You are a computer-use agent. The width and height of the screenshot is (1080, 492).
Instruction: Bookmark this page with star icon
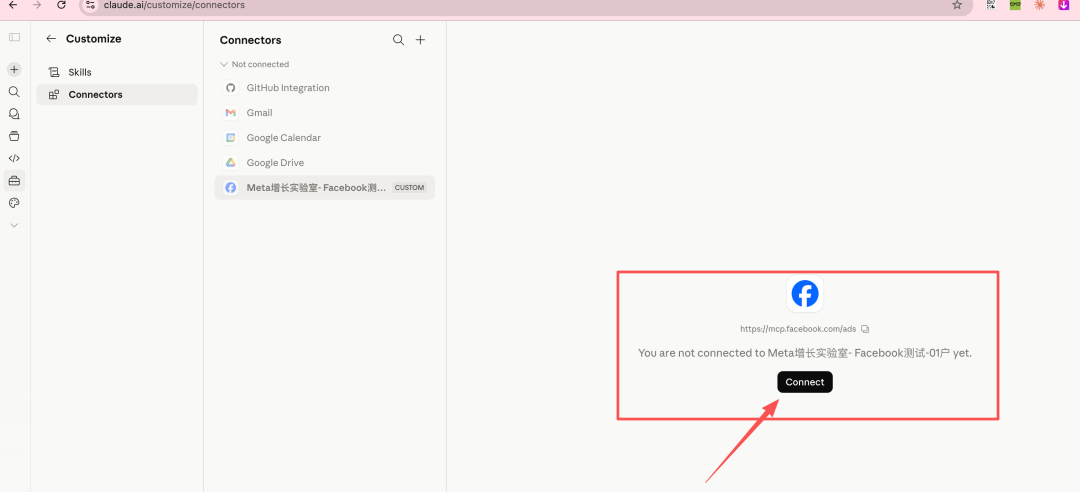pyautogui.click(x=957, y=5)
